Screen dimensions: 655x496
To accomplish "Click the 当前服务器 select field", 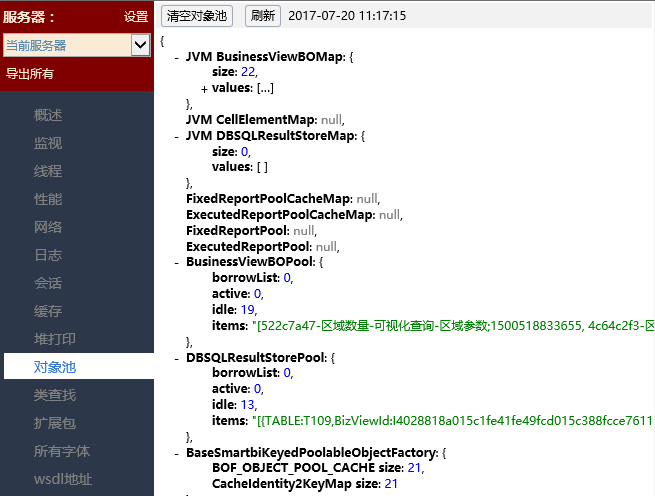I will tap(77, 45).
